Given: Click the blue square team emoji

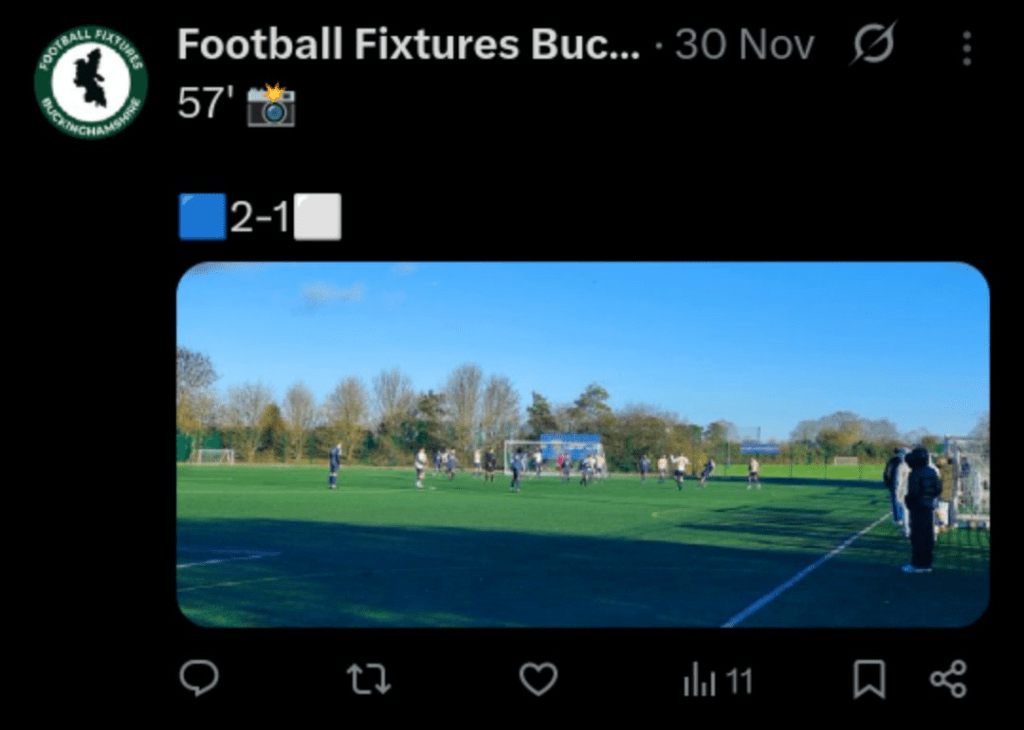Looking at the screenshot, I should coord(203,217).
